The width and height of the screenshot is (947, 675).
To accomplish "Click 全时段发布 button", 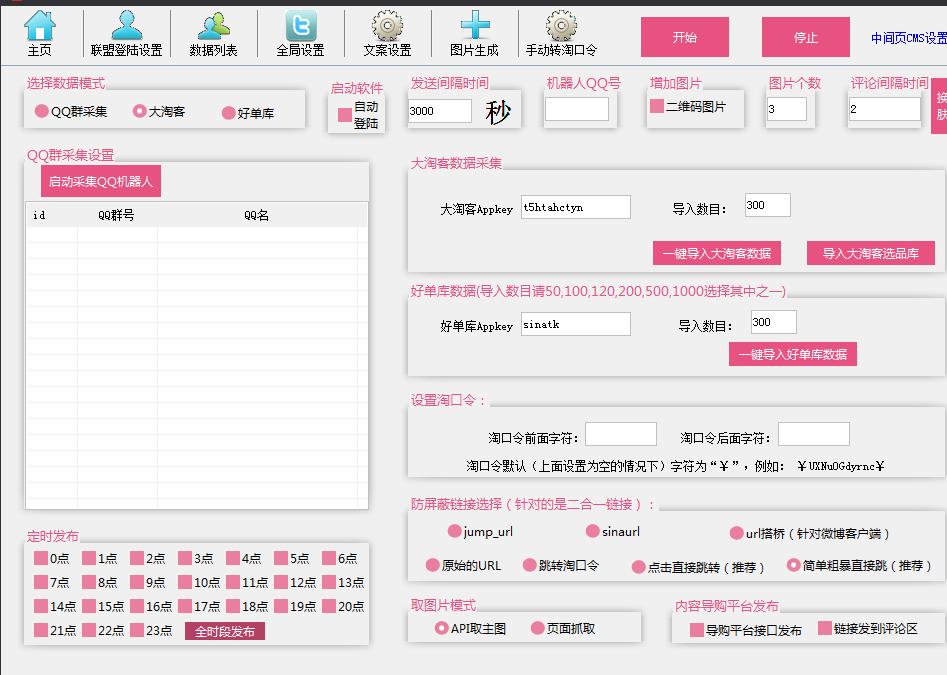I will pyautogui.click(x=225, y=631).
